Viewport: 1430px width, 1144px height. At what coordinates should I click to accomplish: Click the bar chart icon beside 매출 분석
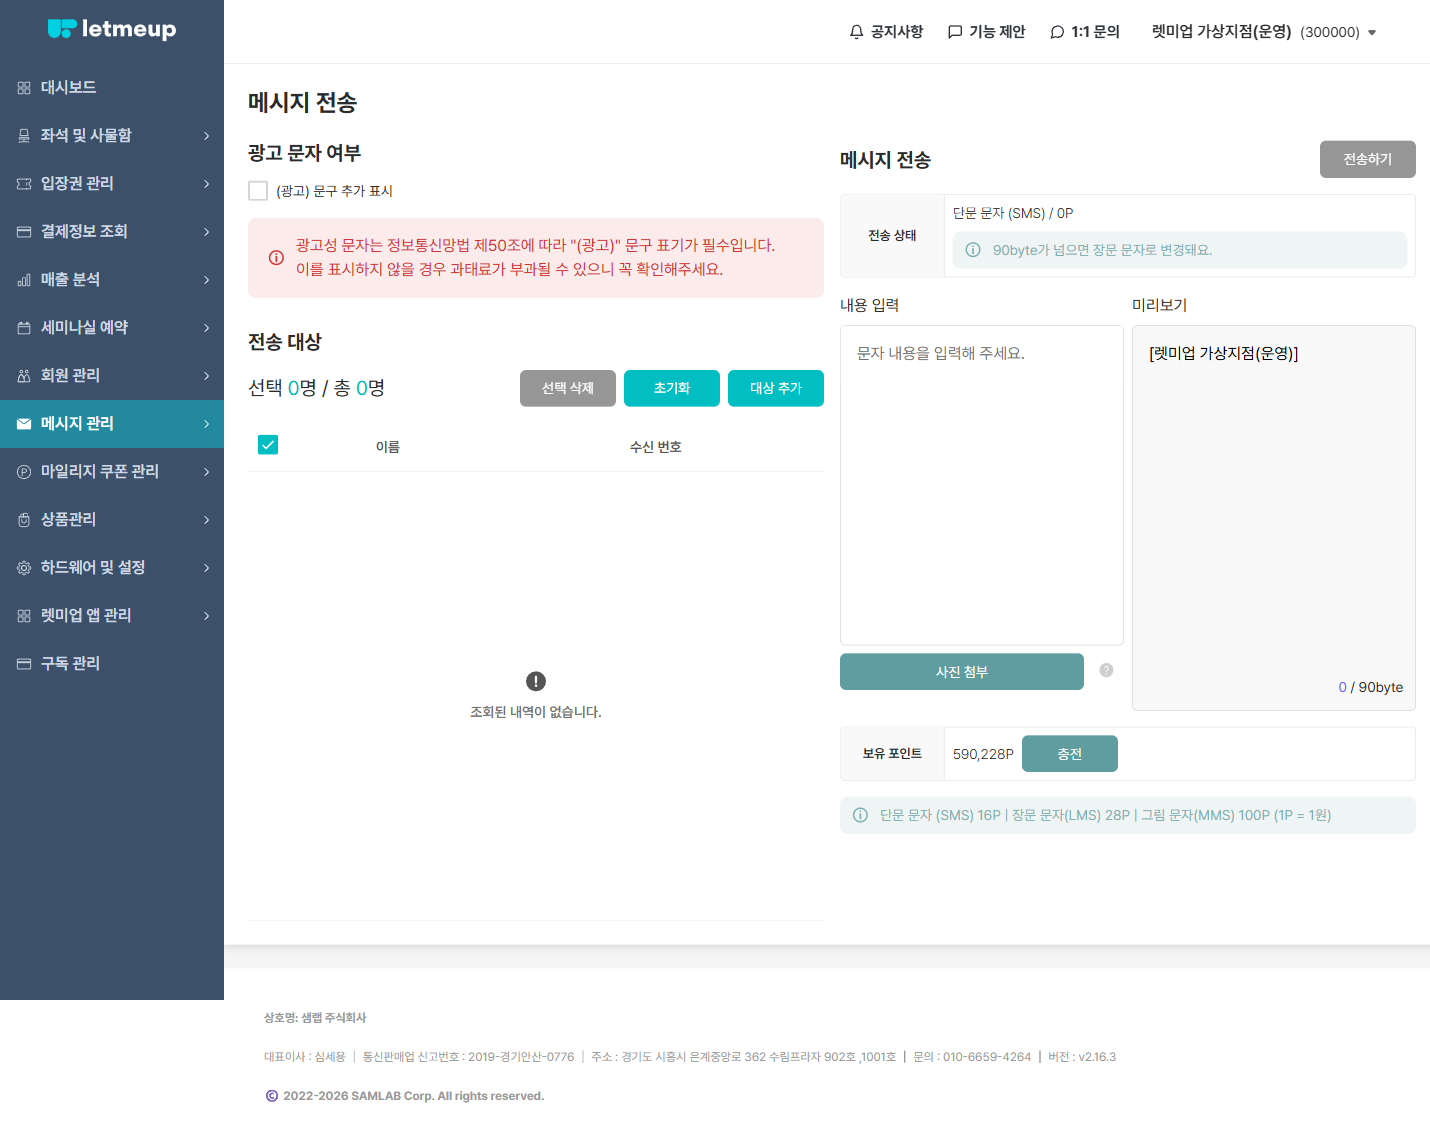[24, 280]
